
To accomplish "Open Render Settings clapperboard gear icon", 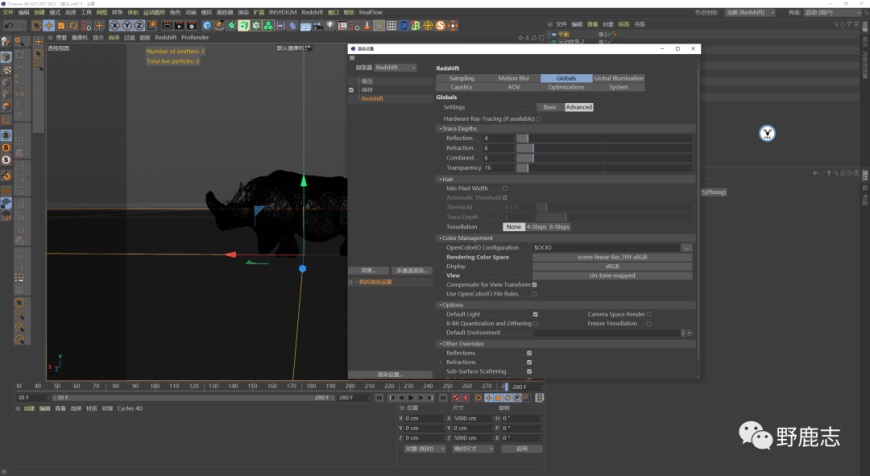I will coord(191,26).
